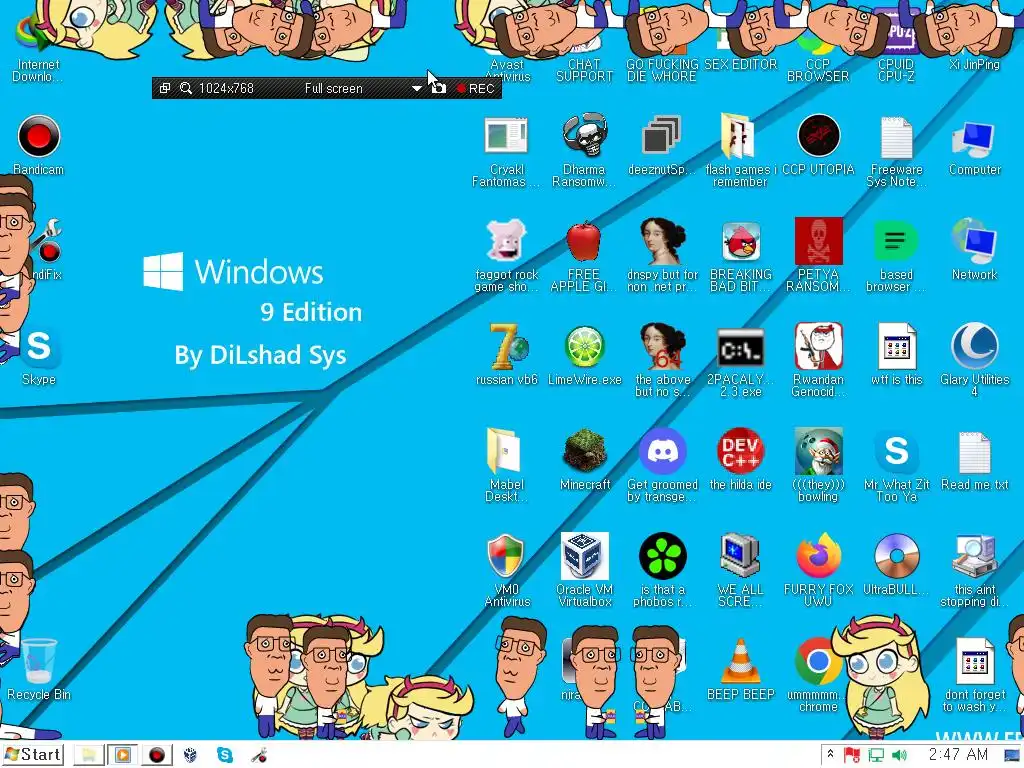The height and width of the screenshot is (768, 1024).
Task: Open 'the hilda ide' Dev C++ icon
Action: click(741, 452)
